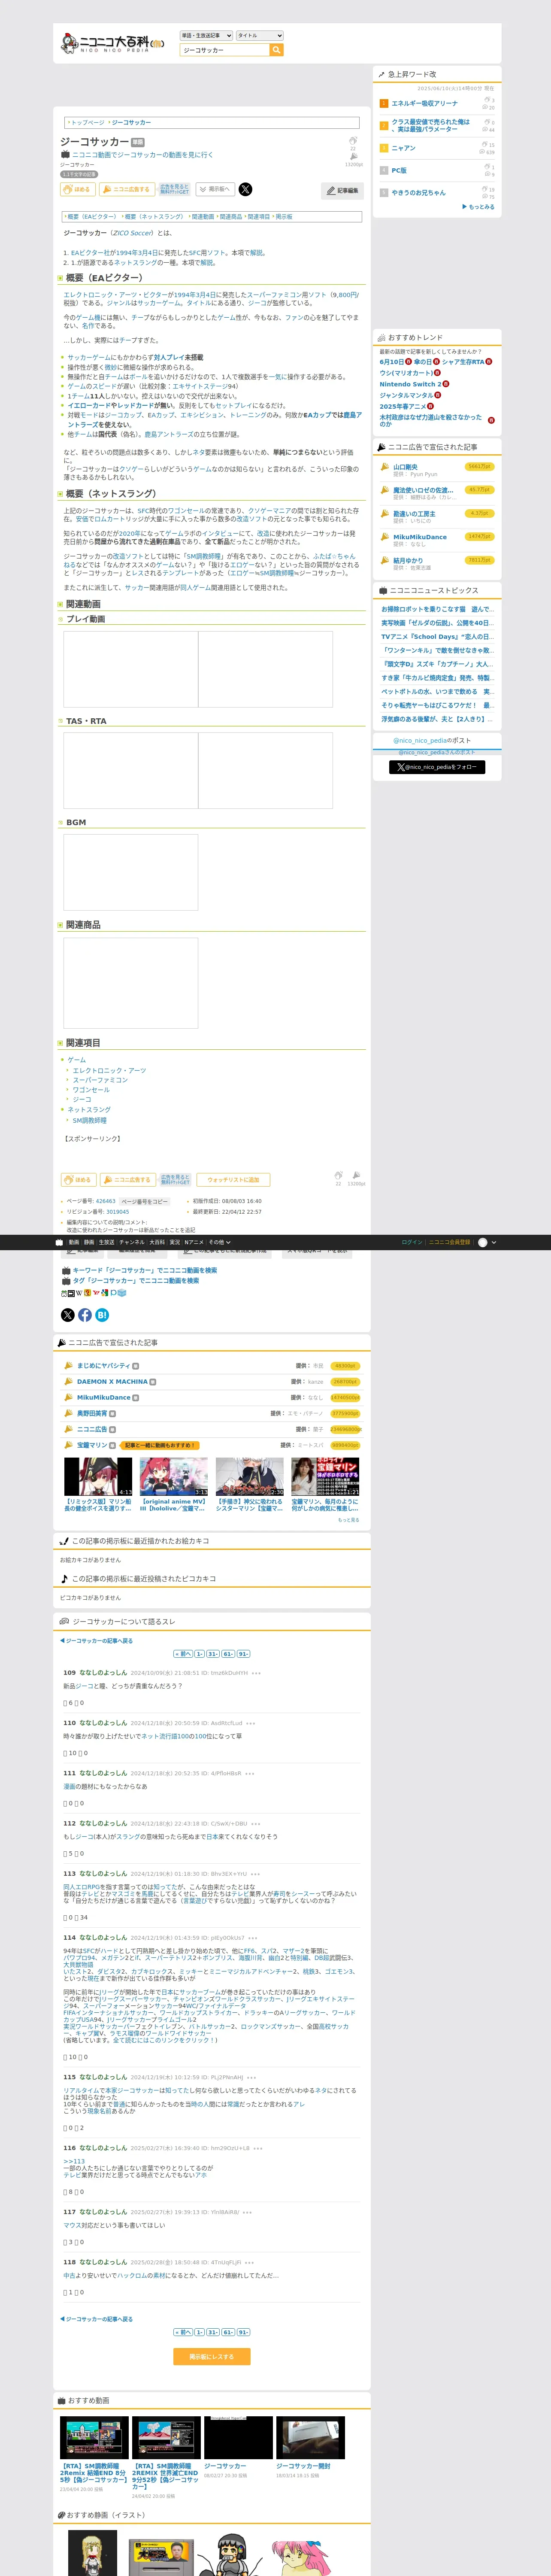Click キーワード「ジーコサッカー」video search link
Screen dimensions: 551x2576
click(145, 1270)
